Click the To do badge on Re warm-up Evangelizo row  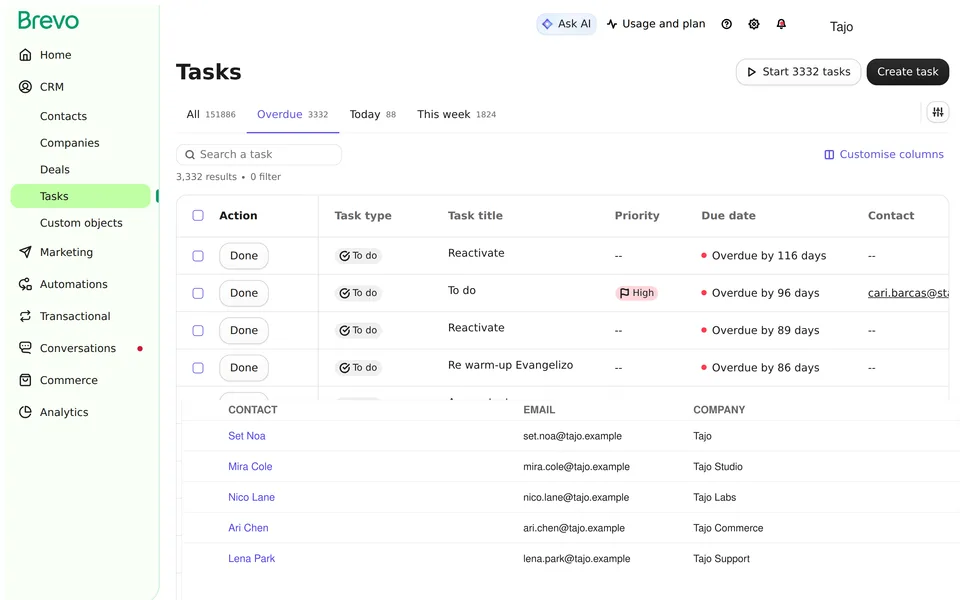[359, 367]
